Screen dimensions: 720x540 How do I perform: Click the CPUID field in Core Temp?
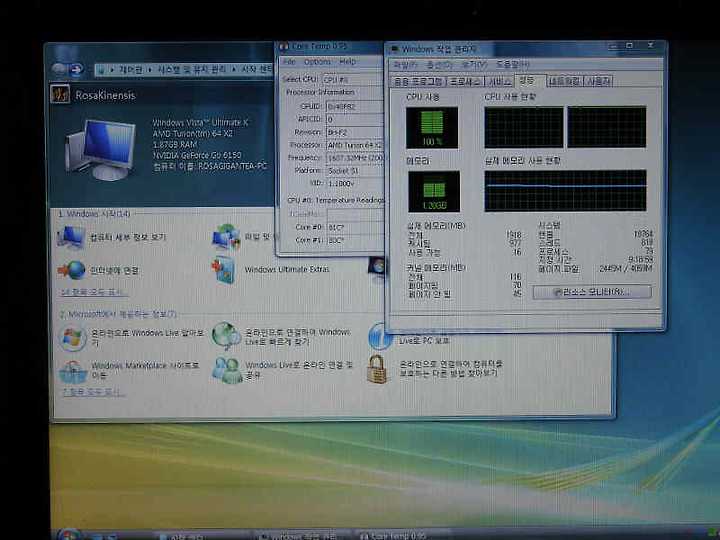pos(354,107)
